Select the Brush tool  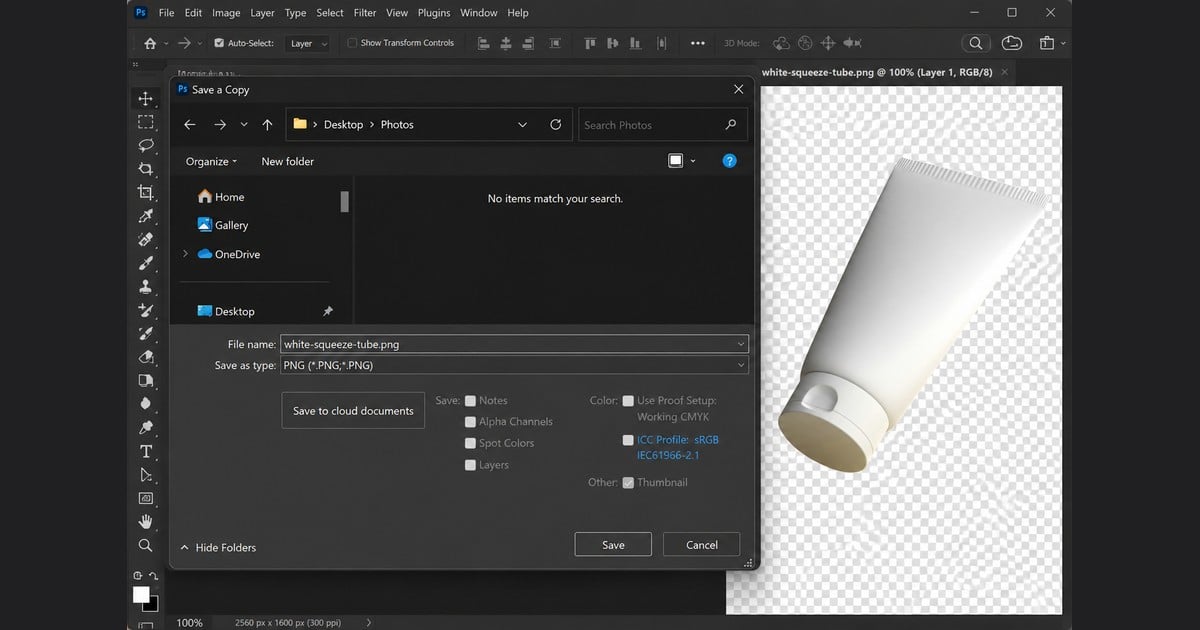point(145,263)
